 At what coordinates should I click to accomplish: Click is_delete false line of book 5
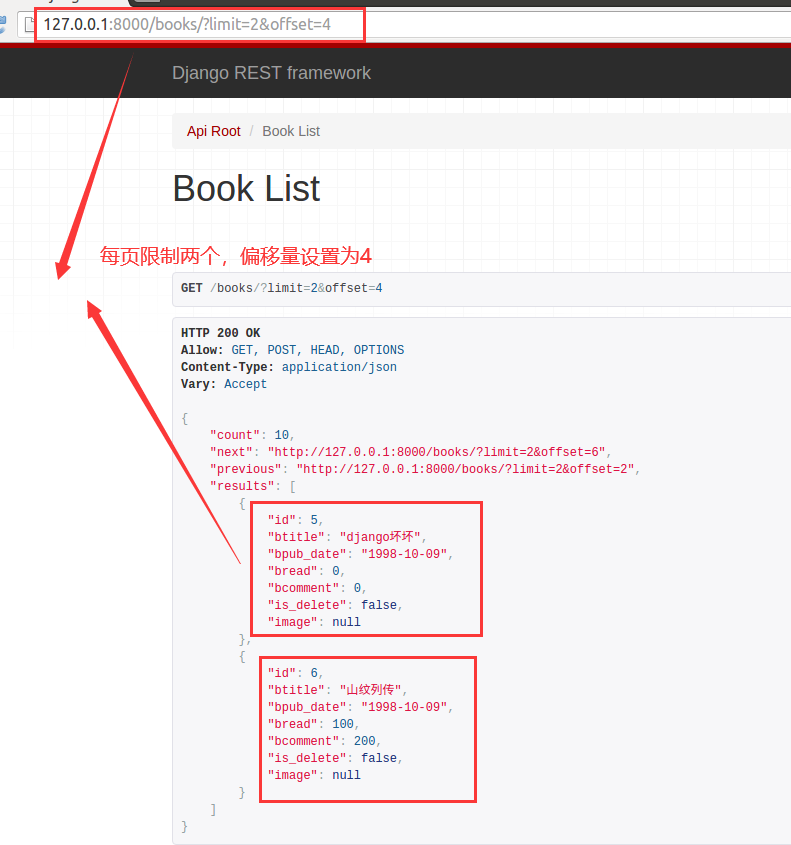[335, 605]
